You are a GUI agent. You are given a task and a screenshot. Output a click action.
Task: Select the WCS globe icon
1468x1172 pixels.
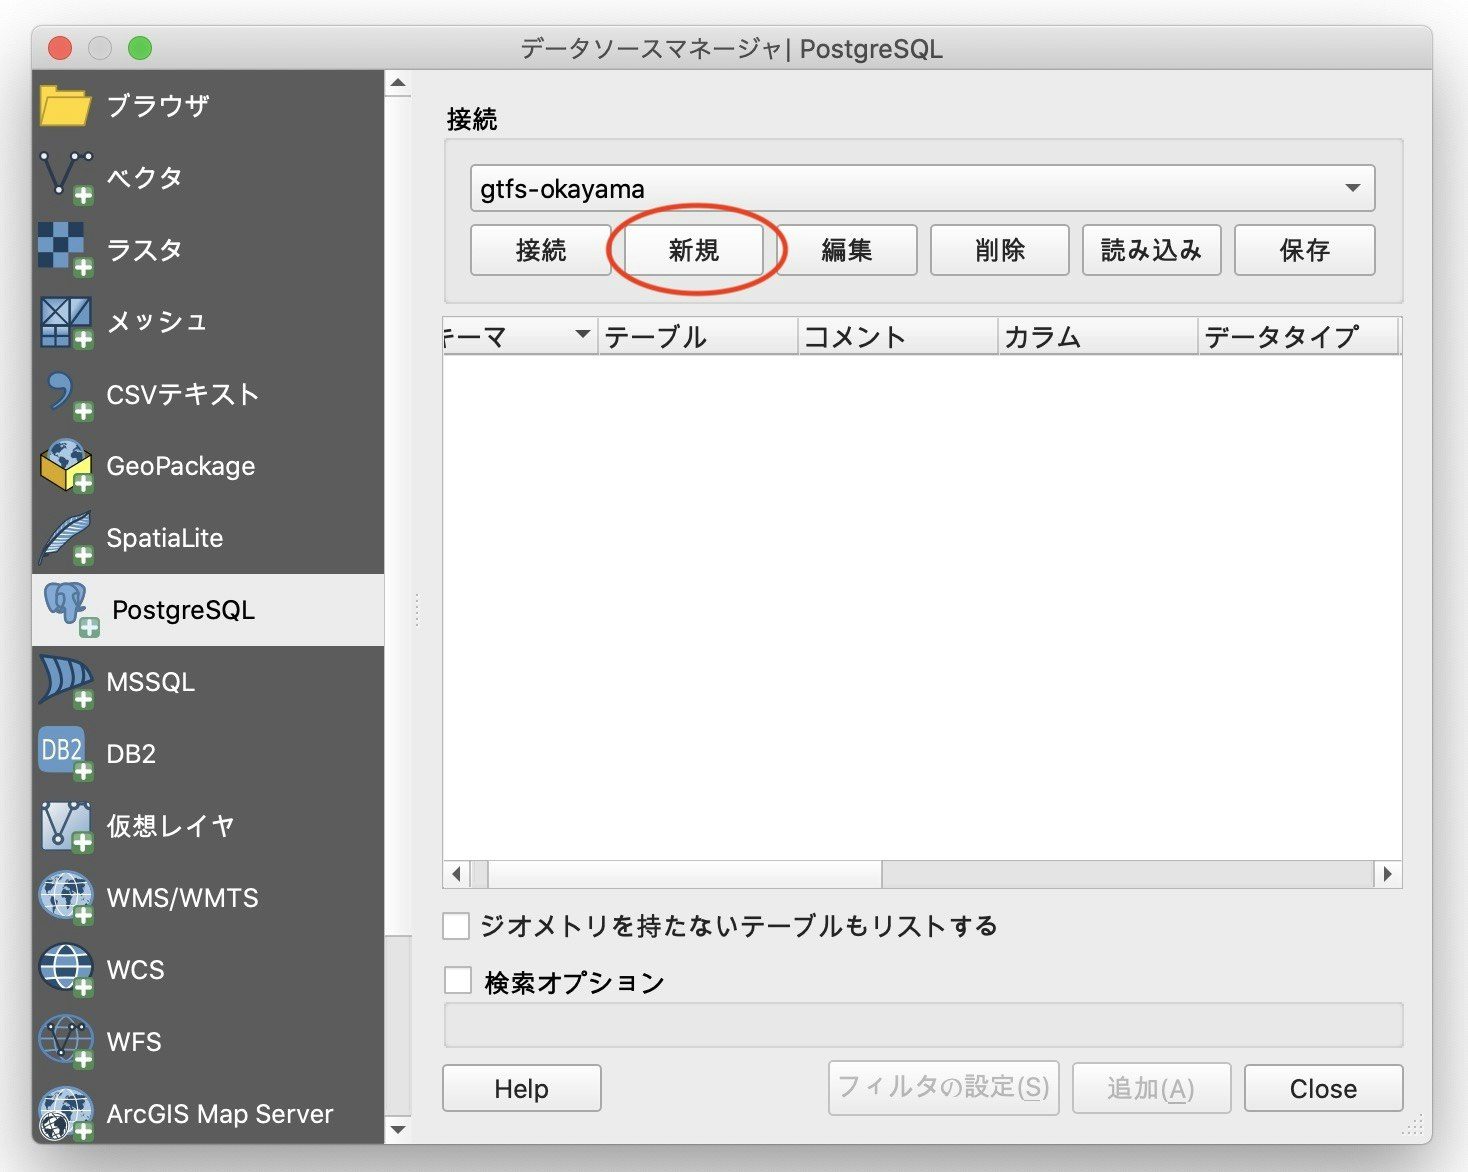point(66,970)
